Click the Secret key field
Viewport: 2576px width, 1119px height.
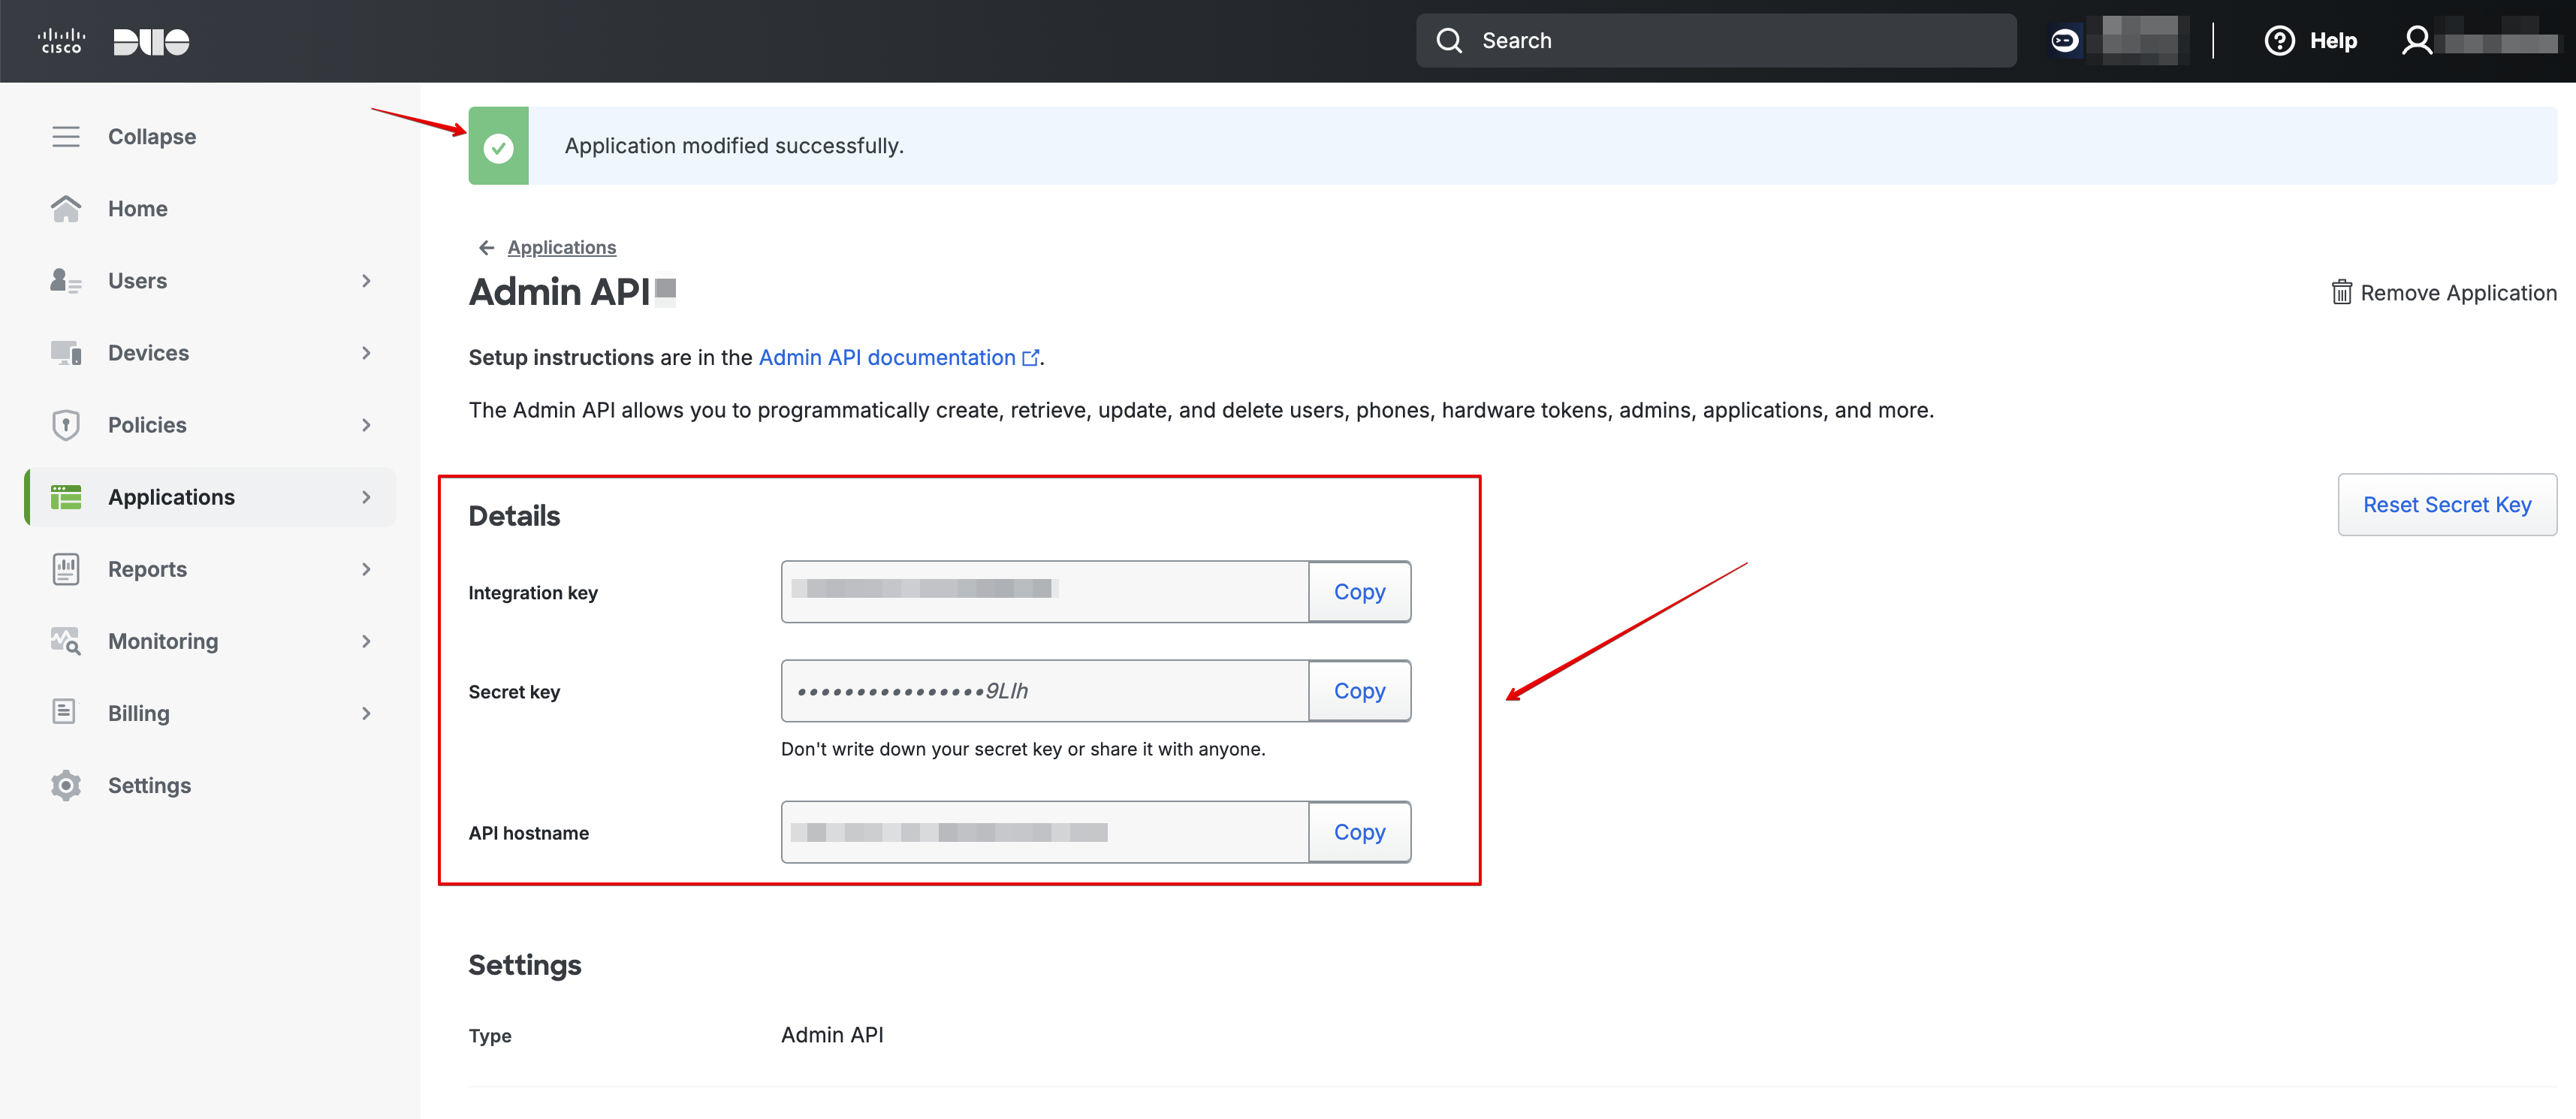pos(1045,691)
